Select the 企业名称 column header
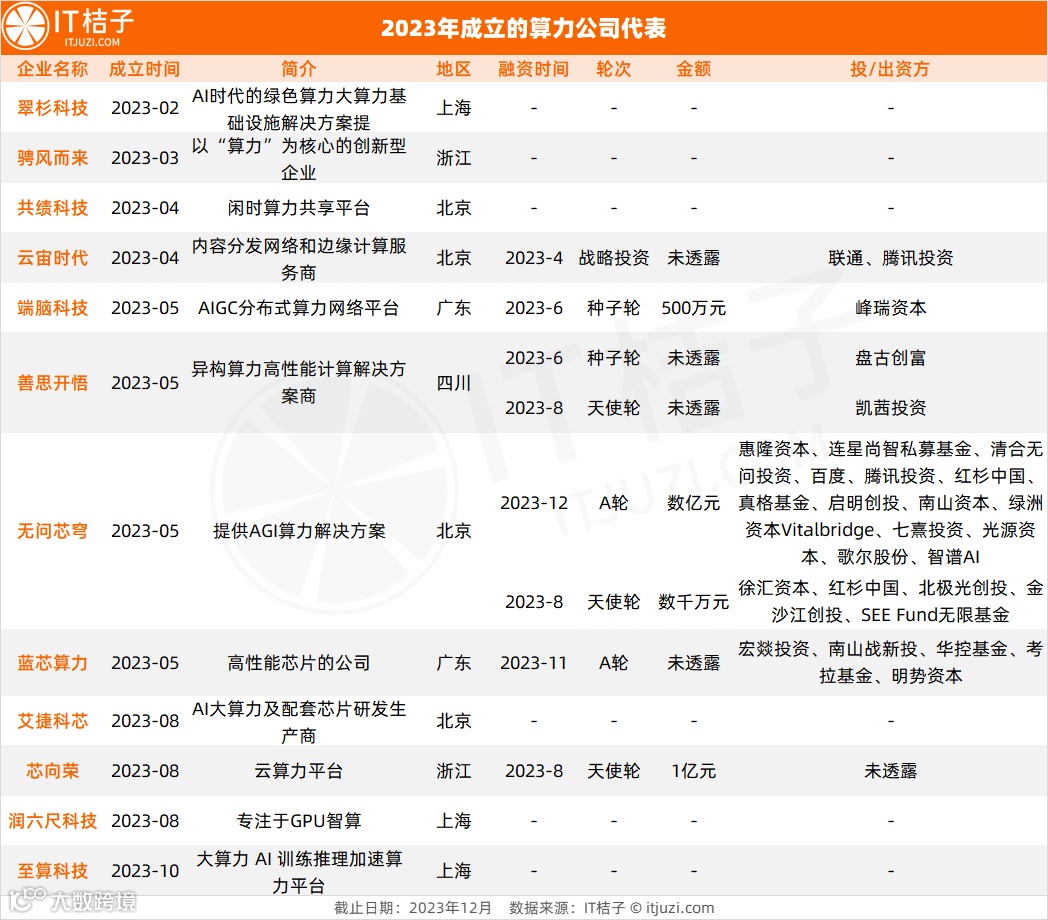This screenshot has height=920, width=1048. click(x=52, y=69)
